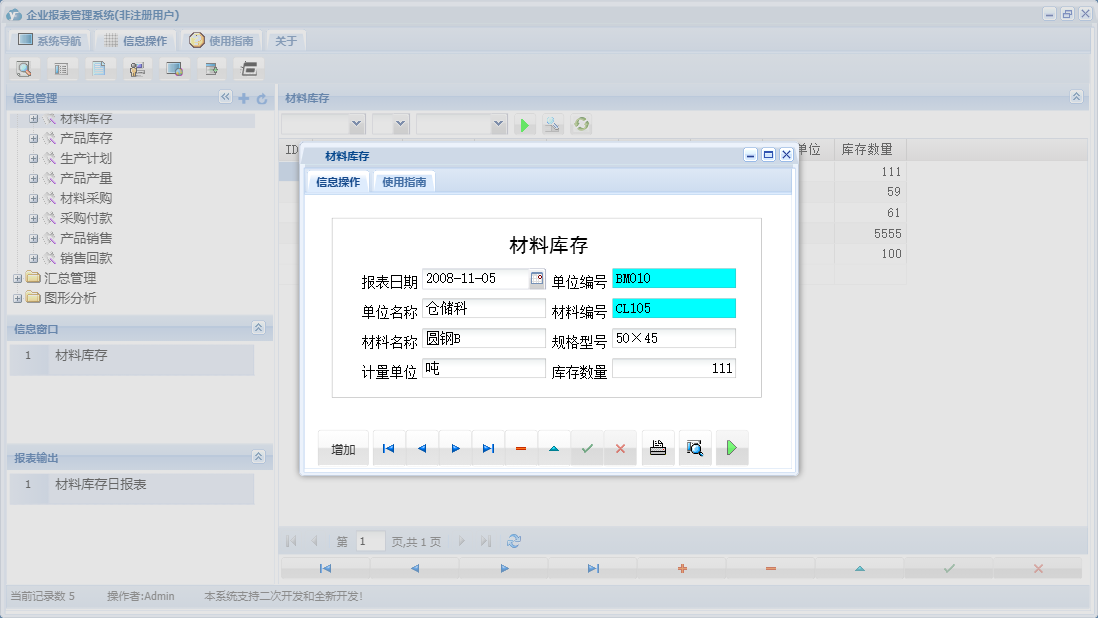
Task: Cancel editing with the red X icon
Action: (619, 448)
